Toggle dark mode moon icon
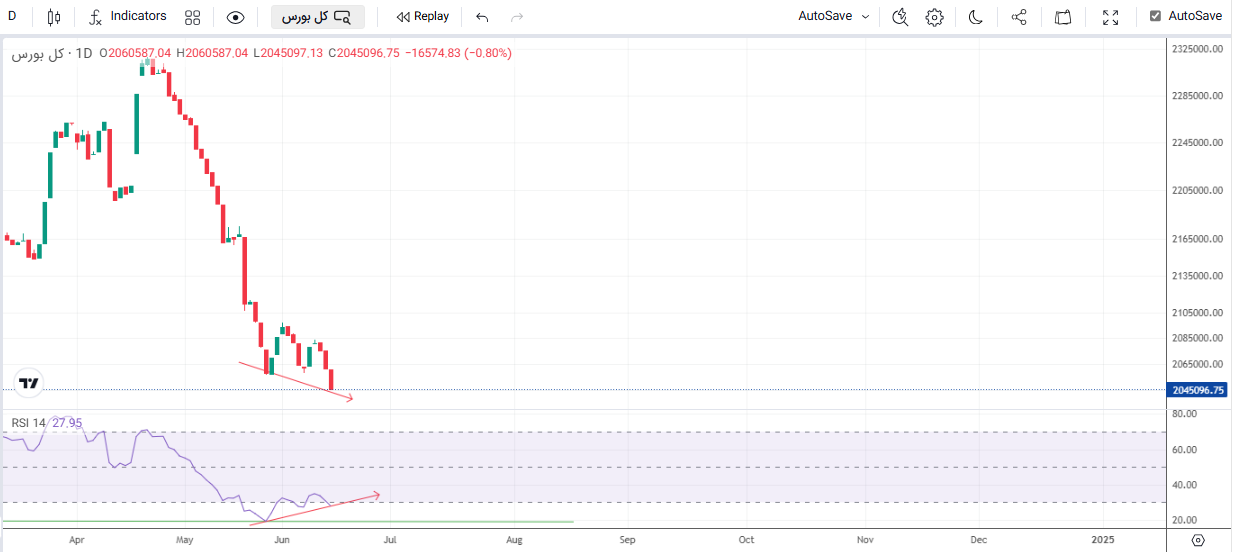This screenshot has height=552, width=1233. [976, 17]
